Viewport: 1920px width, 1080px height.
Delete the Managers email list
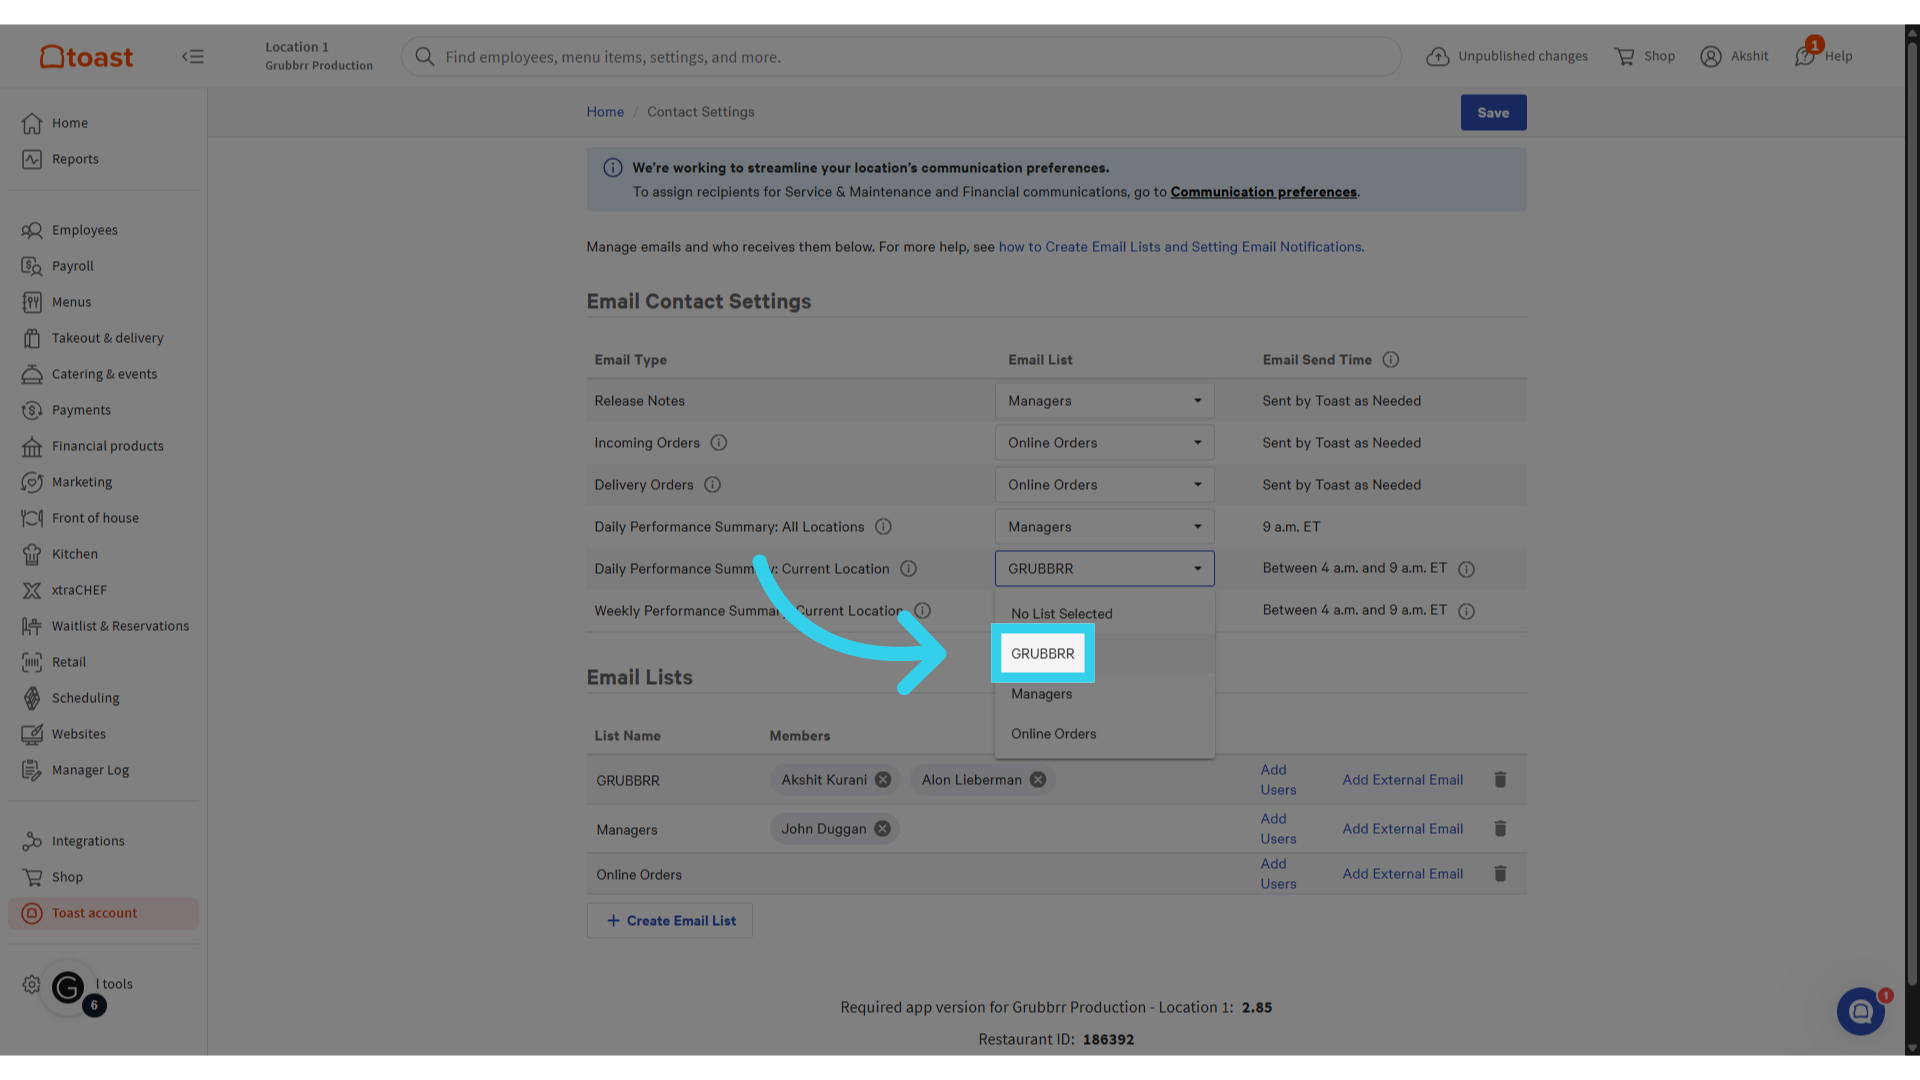click(1500, 829)
